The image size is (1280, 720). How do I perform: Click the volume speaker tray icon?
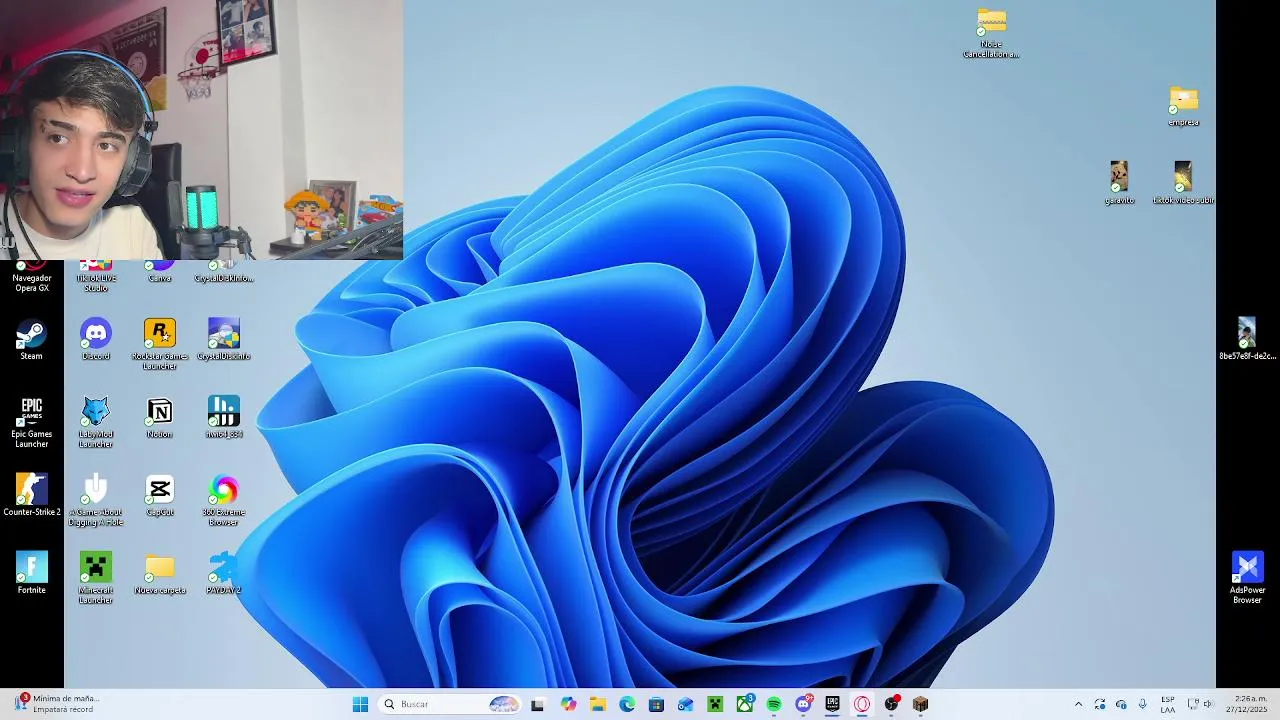(x=1208, y=704)
